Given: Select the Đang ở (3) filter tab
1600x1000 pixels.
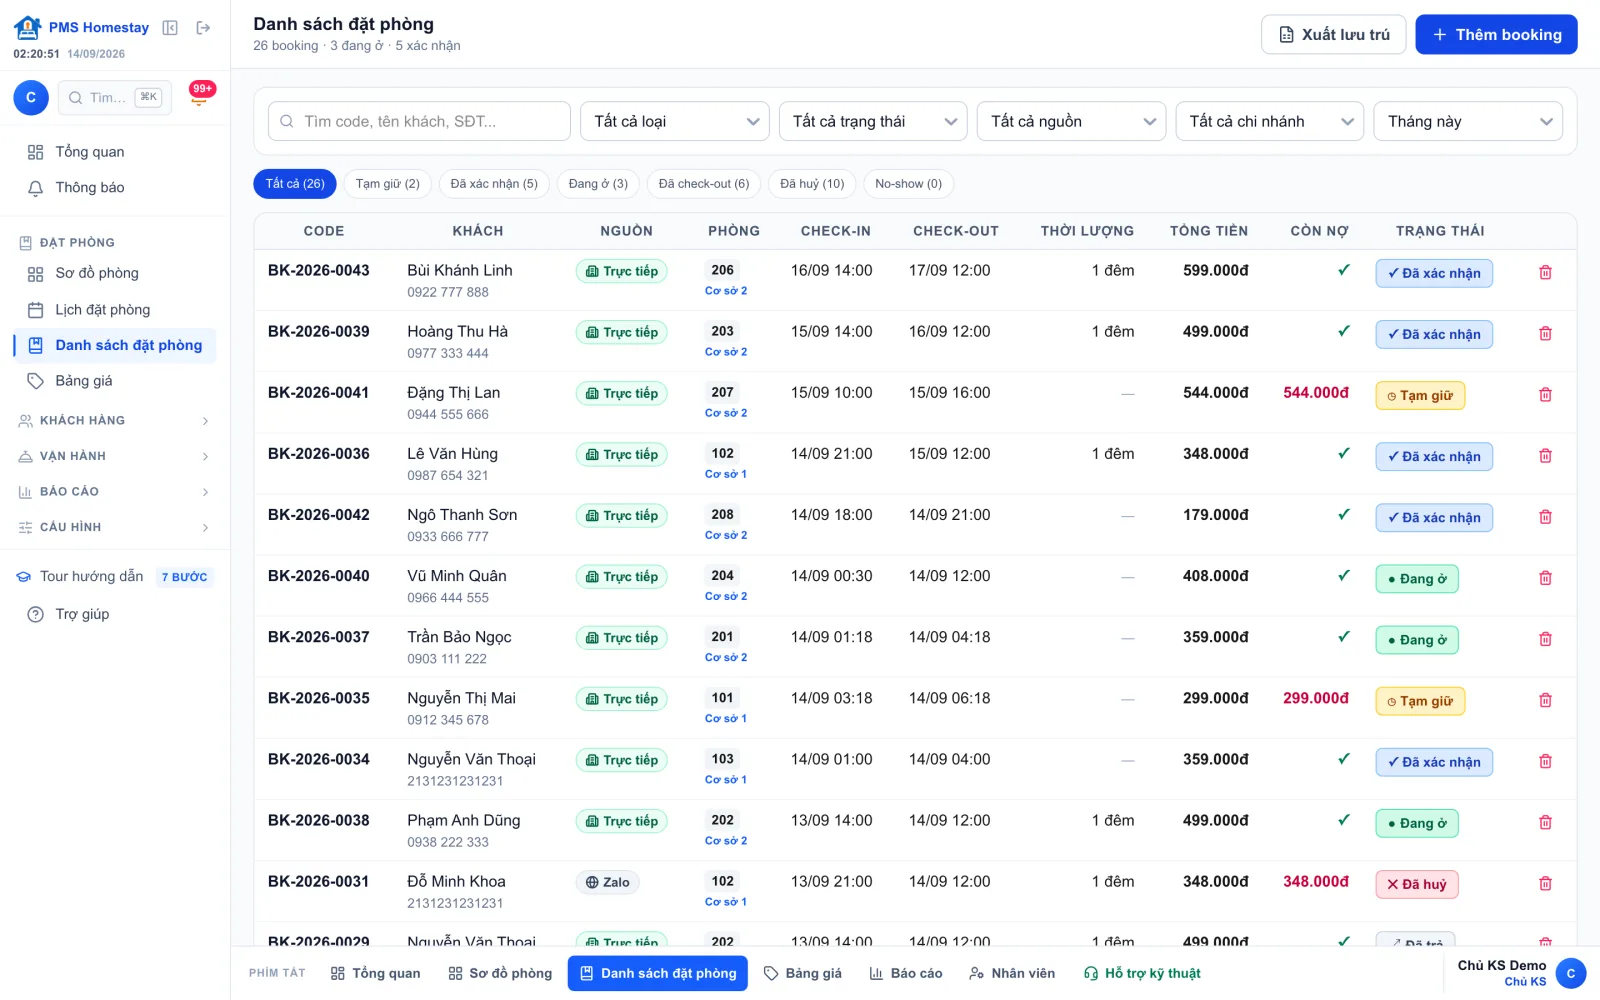Looking at the screenshot, I should point(598,184).
